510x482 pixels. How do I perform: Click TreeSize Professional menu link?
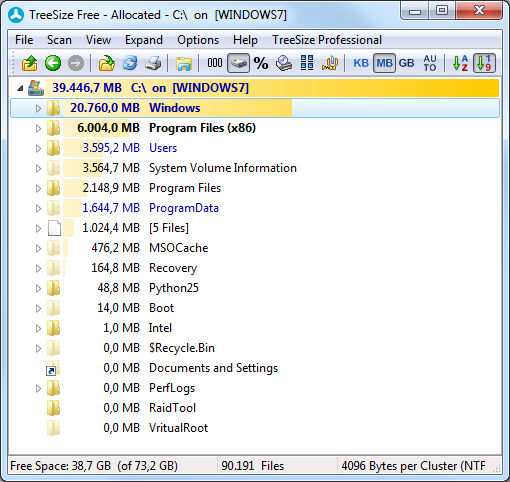327,40
